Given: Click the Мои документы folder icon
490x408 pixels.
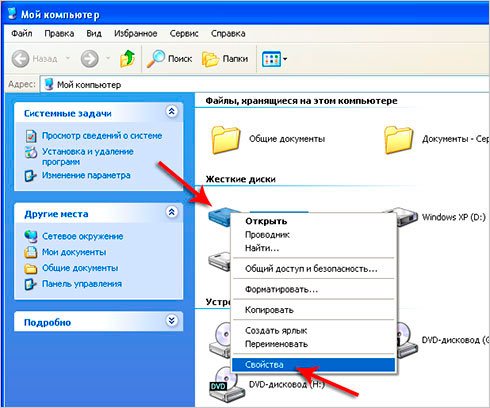Looking at the screenshot, I should tap(30, 252).
